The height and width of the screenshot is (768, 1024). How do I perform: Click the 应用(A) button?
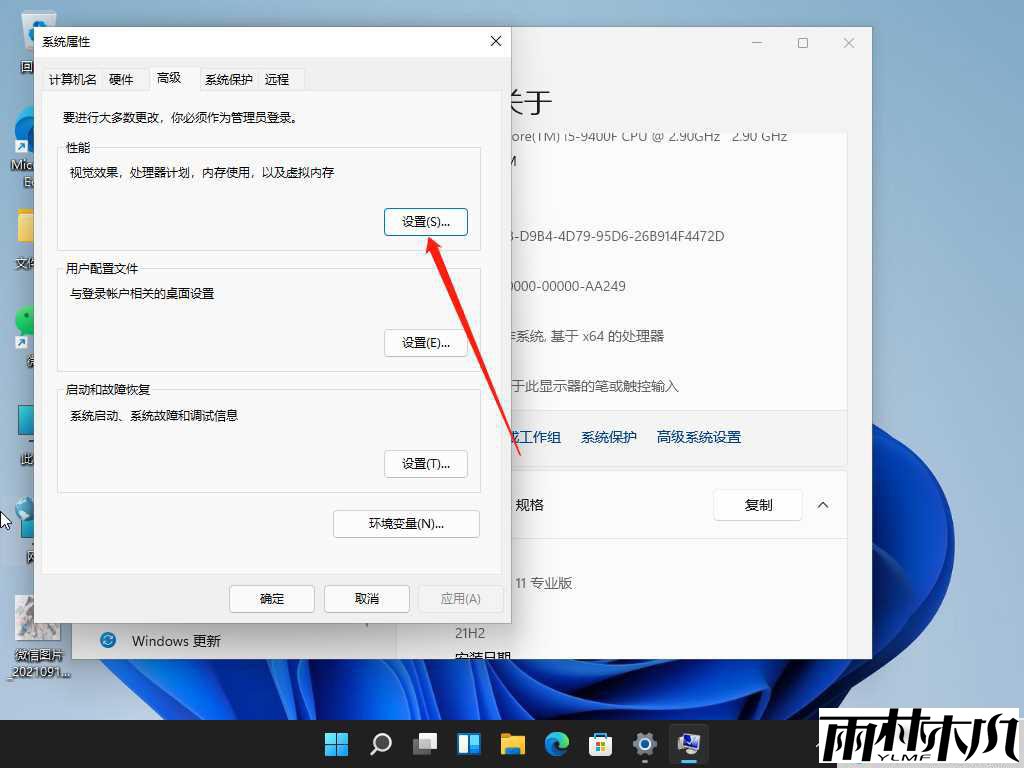point(460,598)
